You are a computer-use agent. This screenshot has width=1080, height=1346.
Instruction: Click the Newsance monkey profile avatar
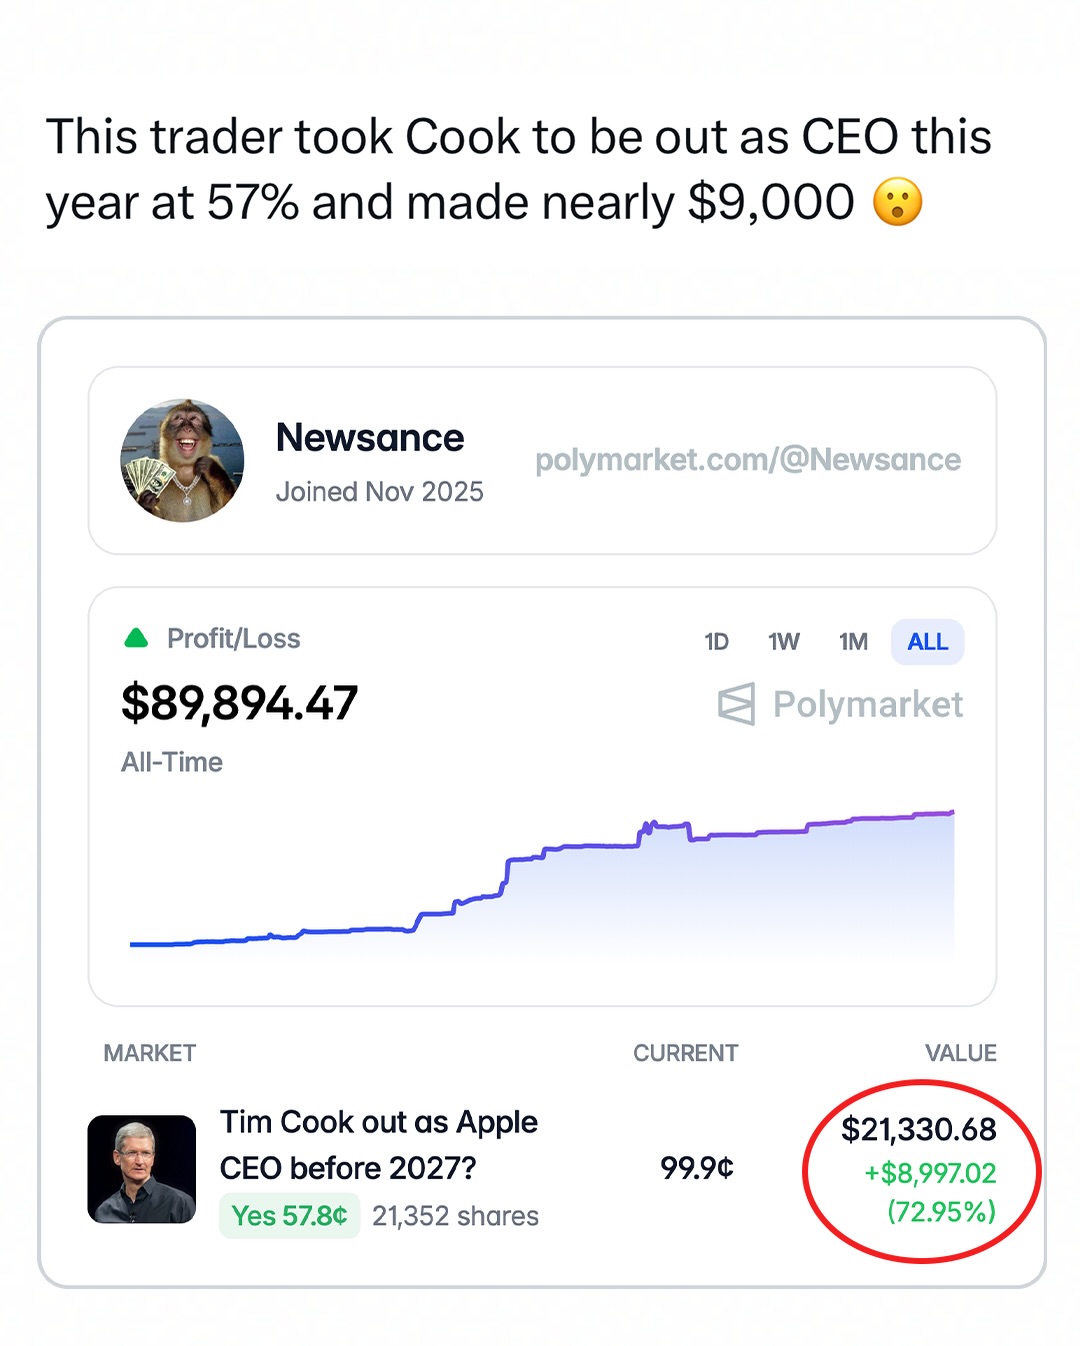click(182, 461)
